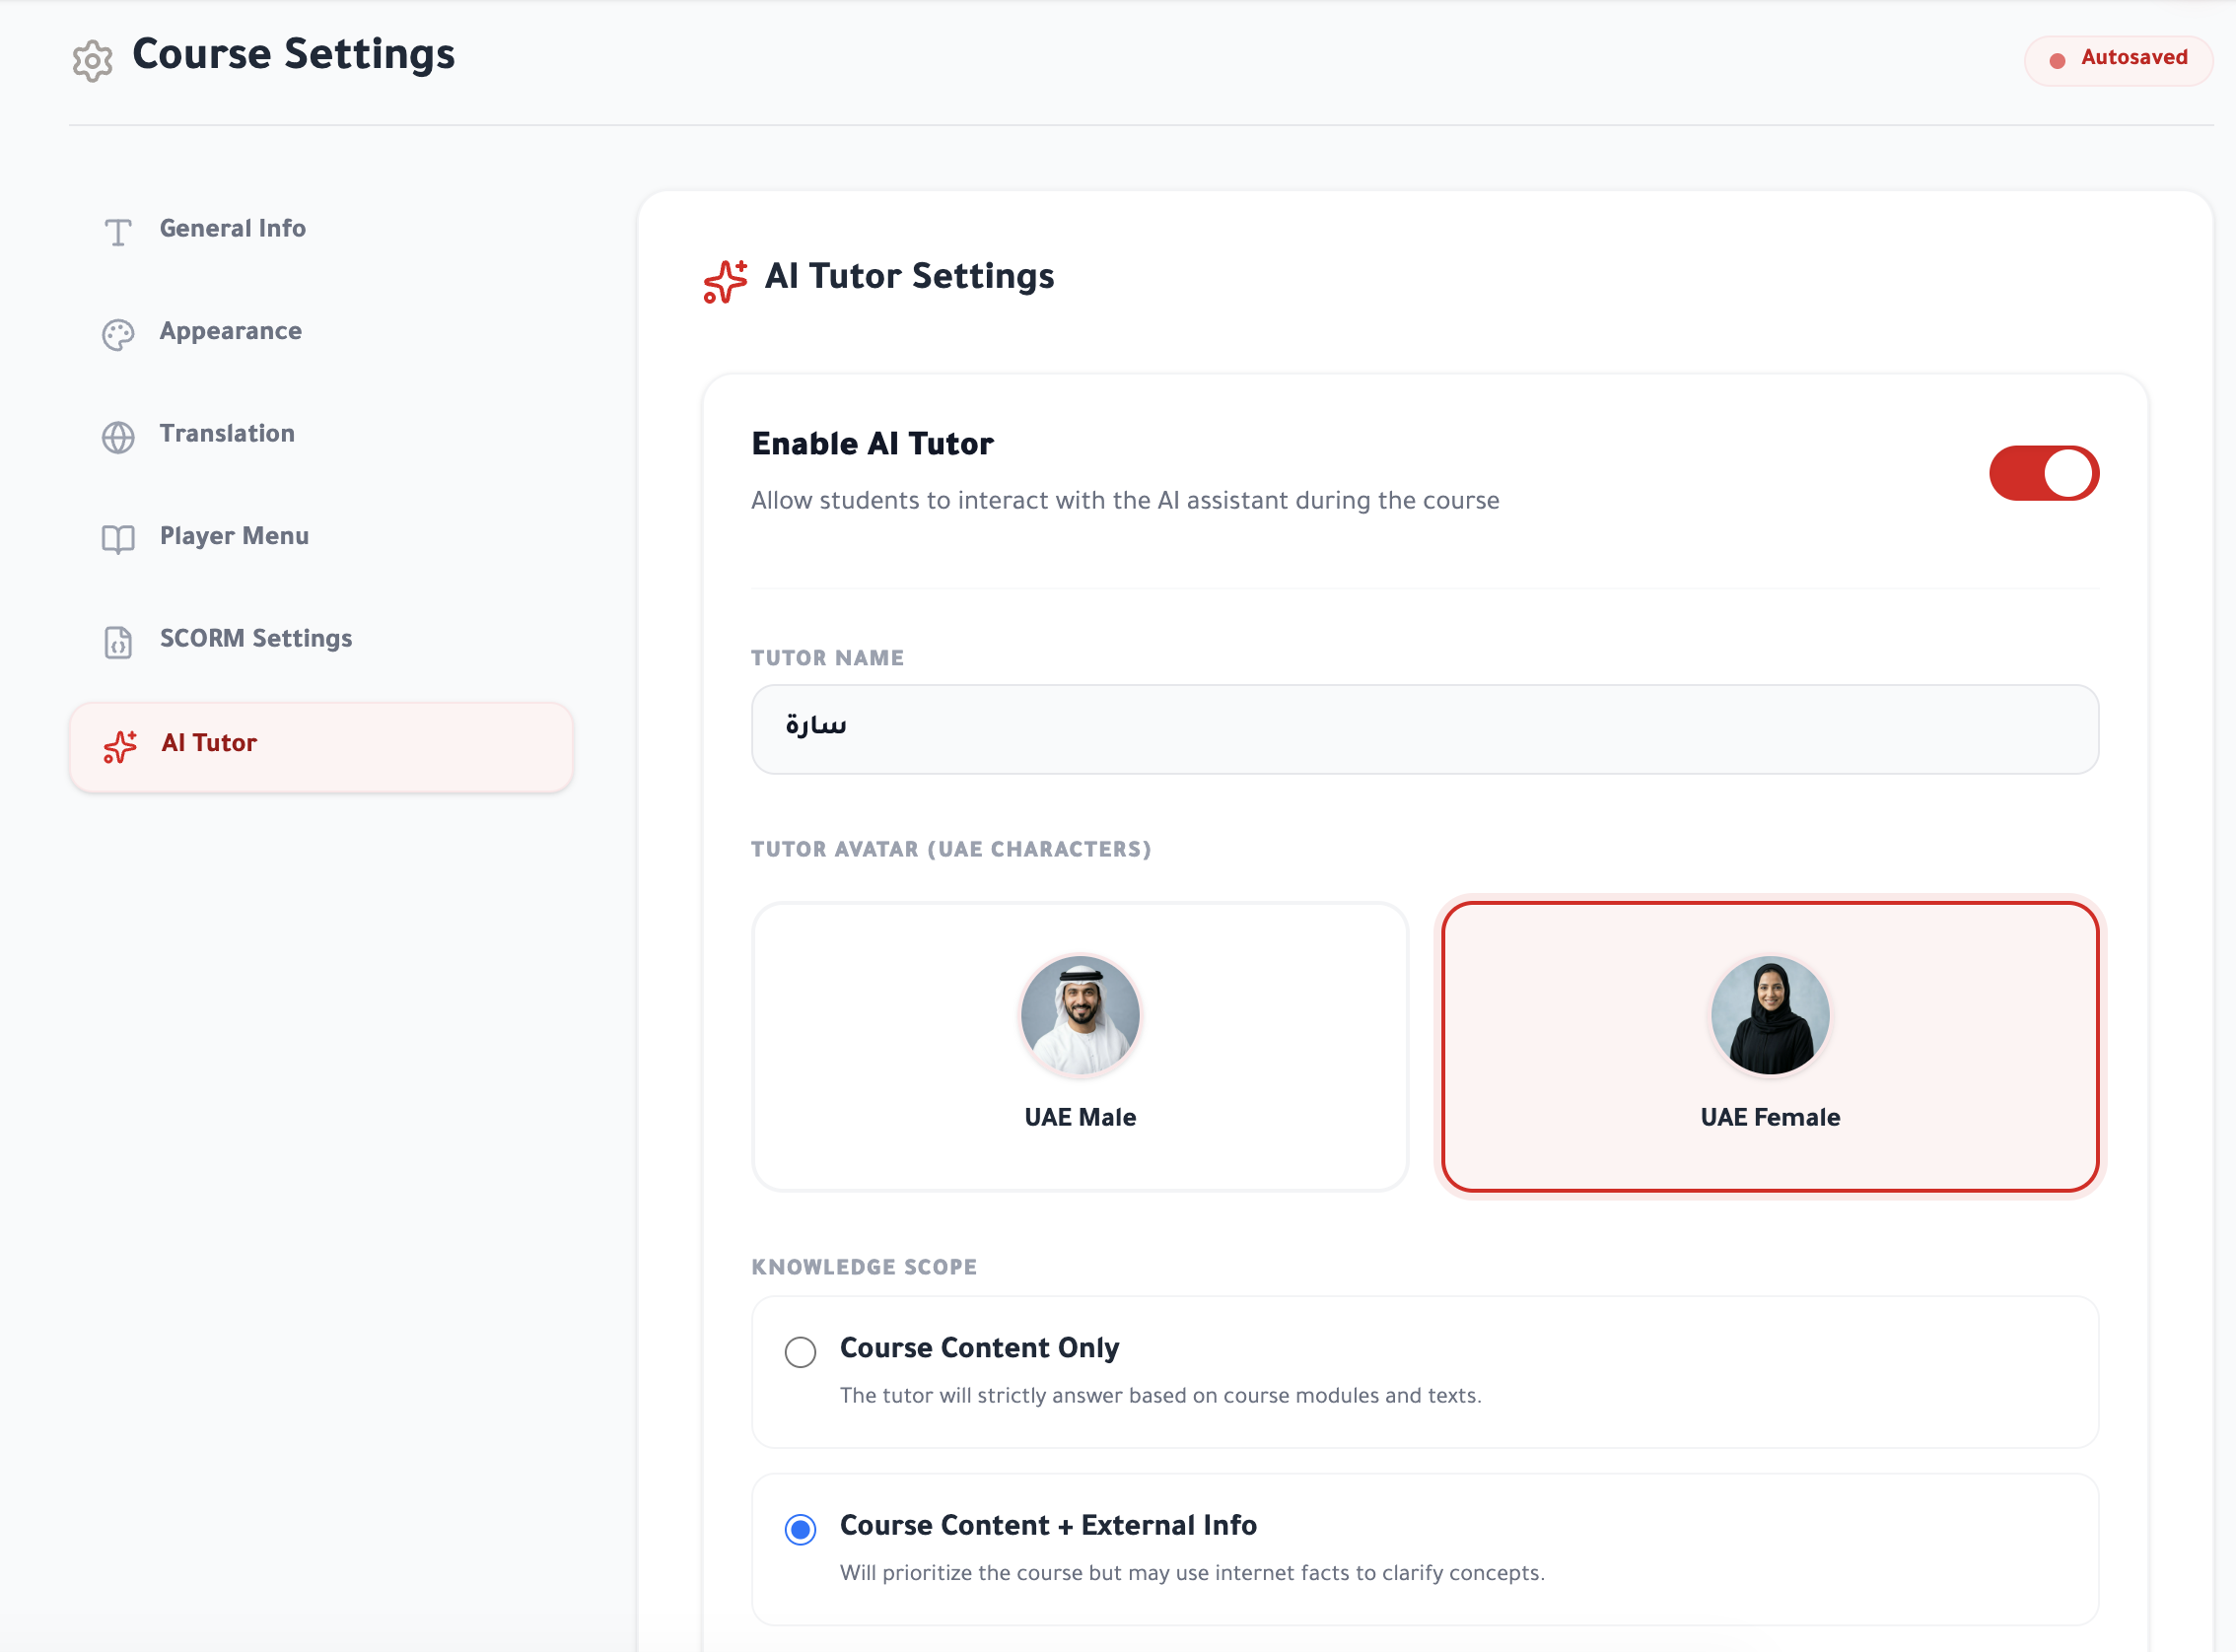Image resolution: width=2236 pixels, height=1652 pixels.
Task: Click the UAE Male caption text
Action: (x=1080, y=1118)
